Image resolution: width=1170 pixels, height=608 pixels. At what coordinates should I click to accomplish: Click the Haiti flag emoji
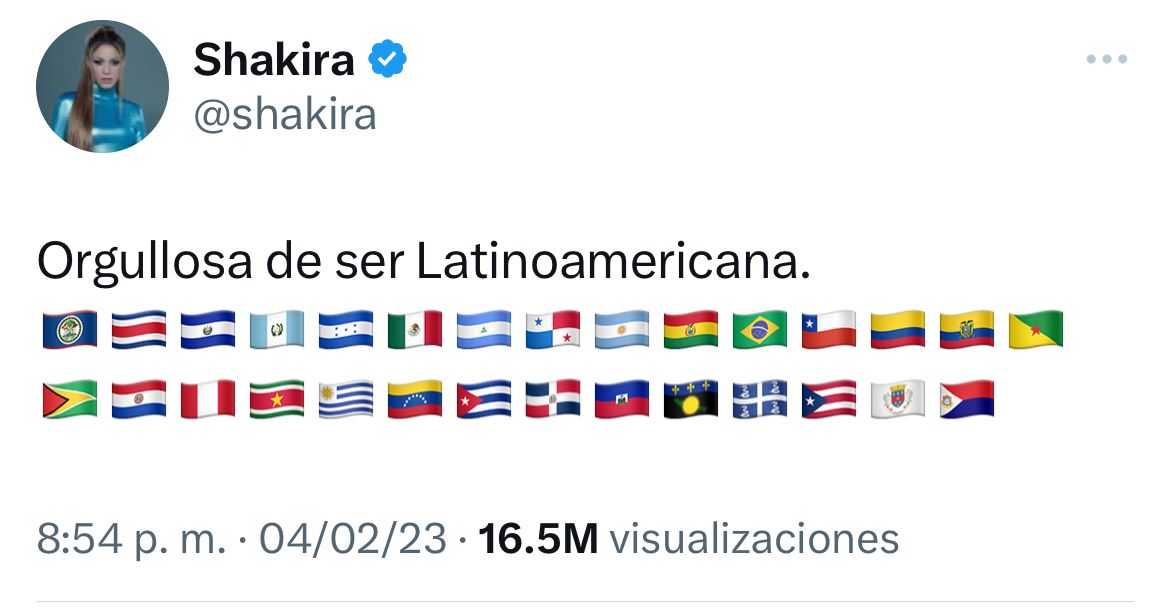pos(622,399)
